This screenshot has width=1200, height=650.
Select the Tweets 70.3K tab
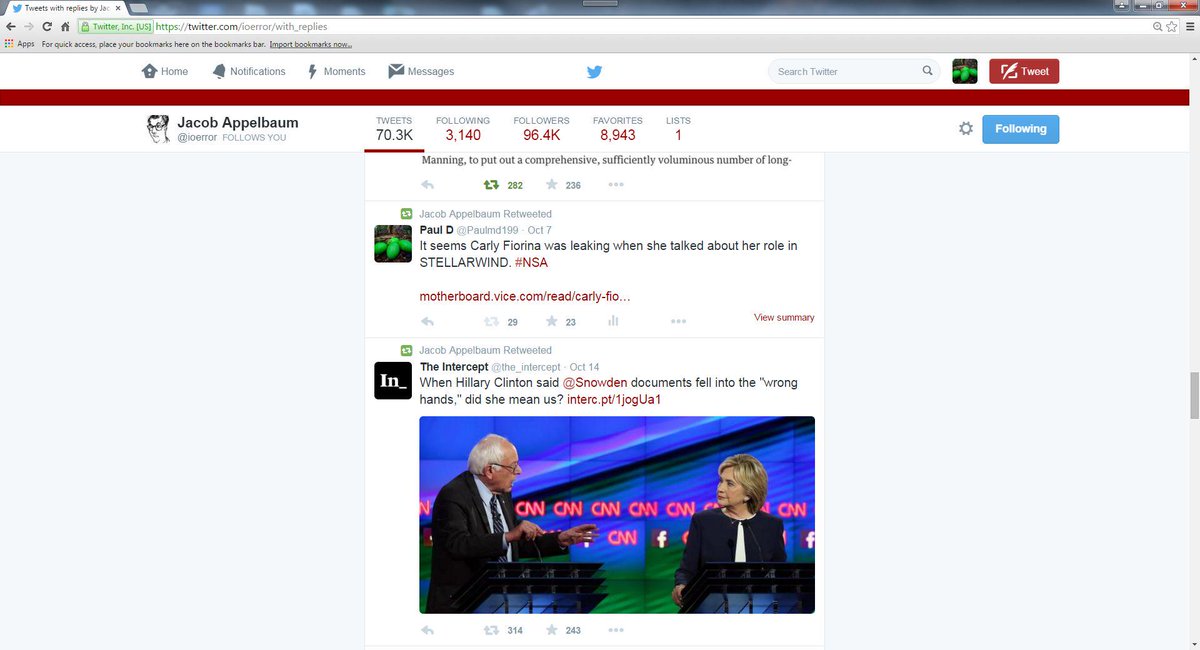394,129
